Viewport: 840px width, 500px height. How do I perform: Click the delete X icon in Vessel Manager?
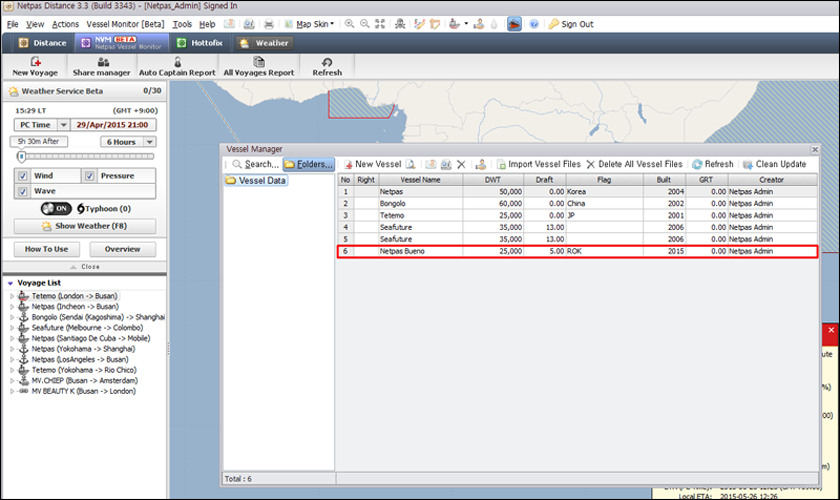click(461, 165)
